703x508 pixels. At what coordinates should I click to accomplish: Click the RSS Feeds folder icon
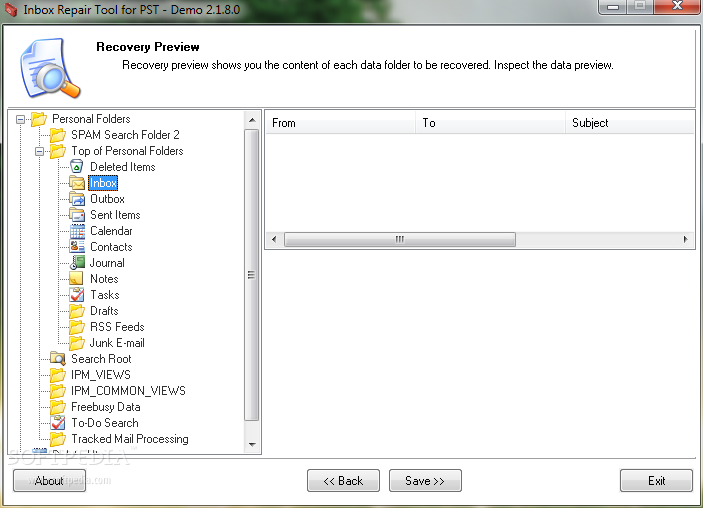[77, 327]
